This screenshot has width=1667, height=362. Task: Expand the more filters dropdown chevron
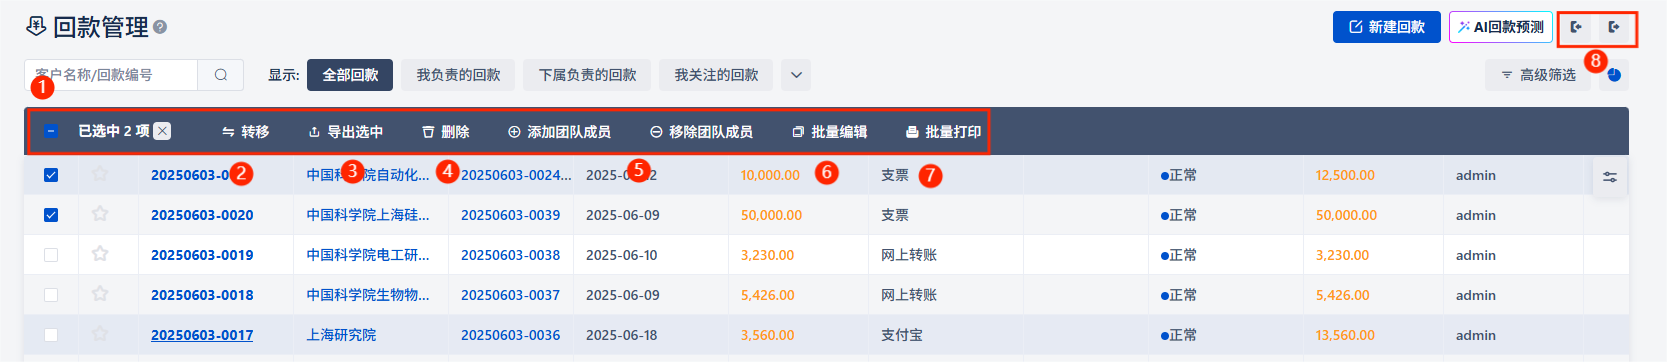click(796, 75)
